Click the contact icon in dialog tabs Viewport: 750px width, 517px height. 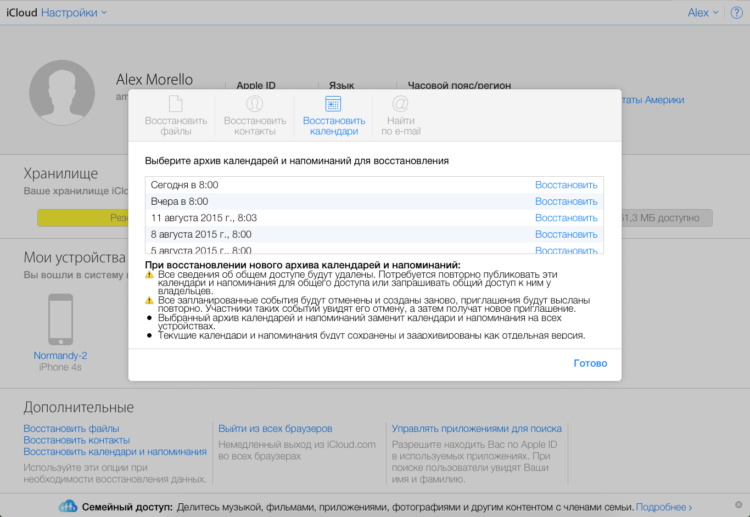coord(254,104)
